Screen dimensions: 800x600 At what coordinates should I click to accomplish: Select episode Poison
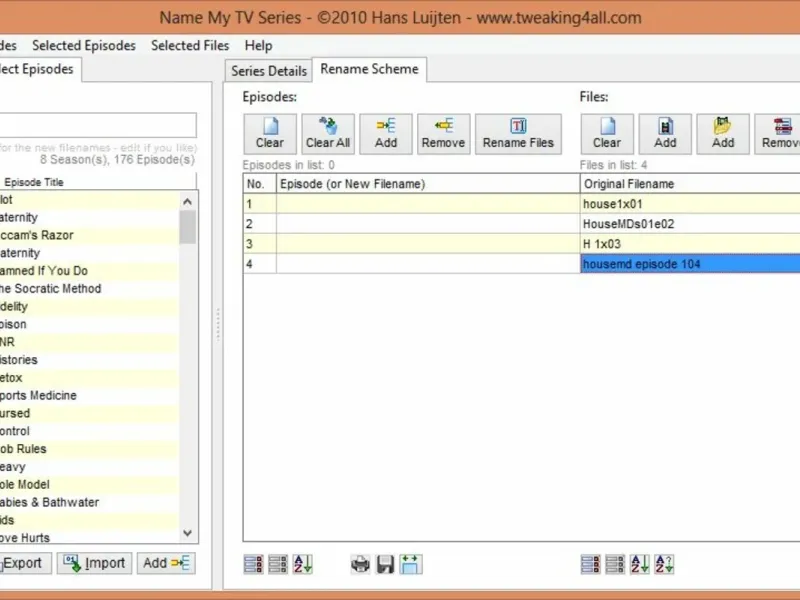coord(89,324)
